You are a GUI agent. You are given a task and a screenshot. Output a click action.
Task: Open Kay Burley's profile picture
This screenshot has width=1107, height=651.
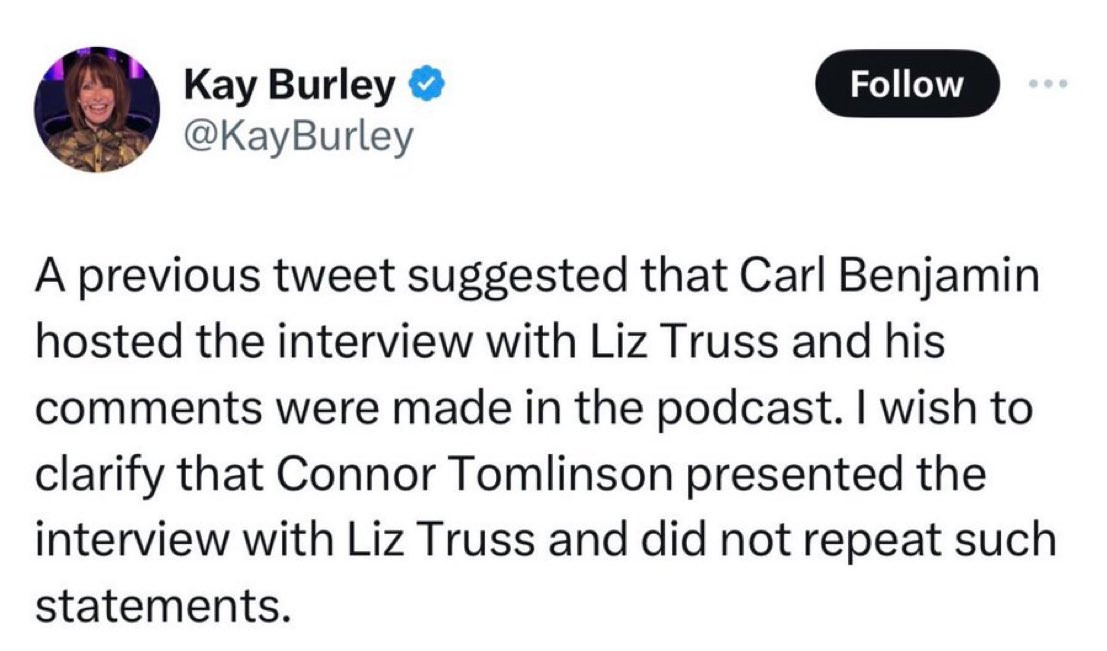point(97,110)
